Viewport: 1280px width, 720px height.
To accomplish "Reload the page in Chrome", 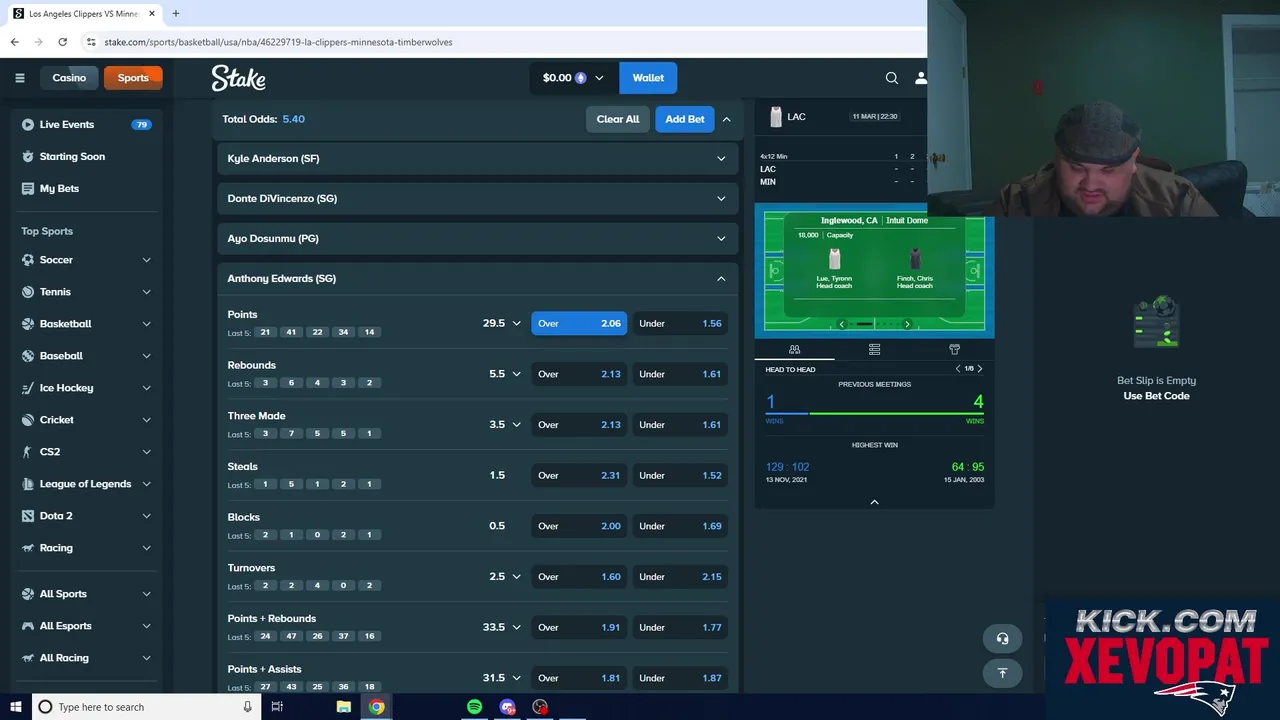I will click(62, 42).
